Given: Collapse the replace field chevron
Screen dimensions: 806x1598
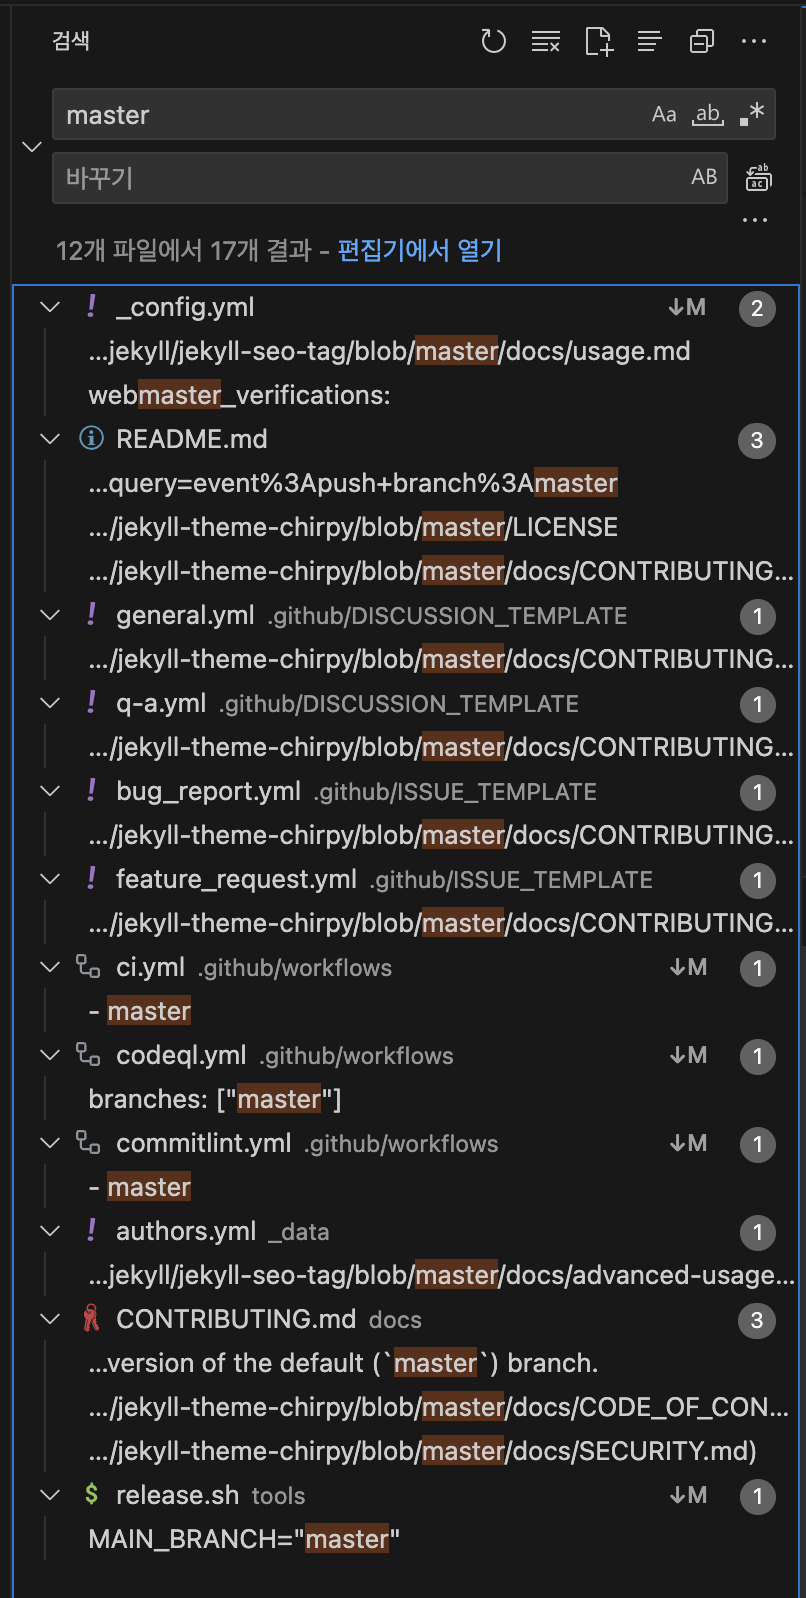Looking at the screenshot, I should (32, 147).
